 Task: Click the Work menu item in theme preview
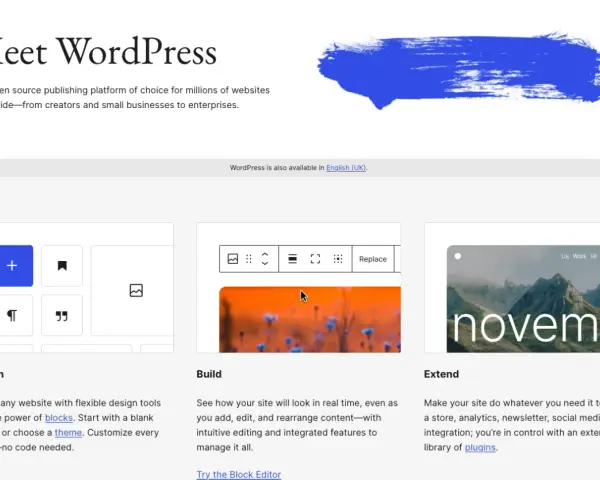click(579, 256)
